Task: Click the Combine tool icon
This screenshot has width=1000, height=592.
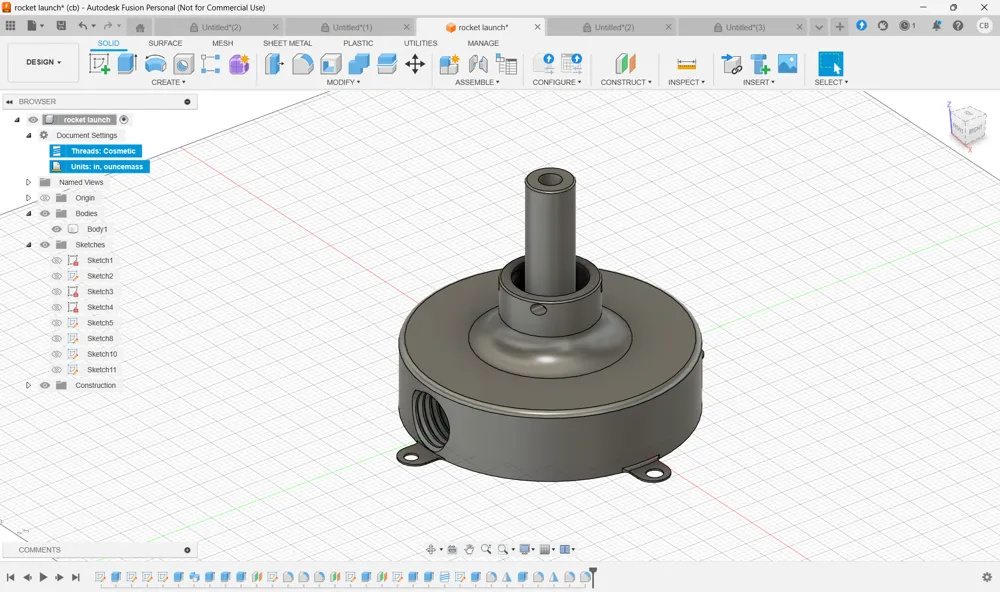Action: tap(359, 64)
